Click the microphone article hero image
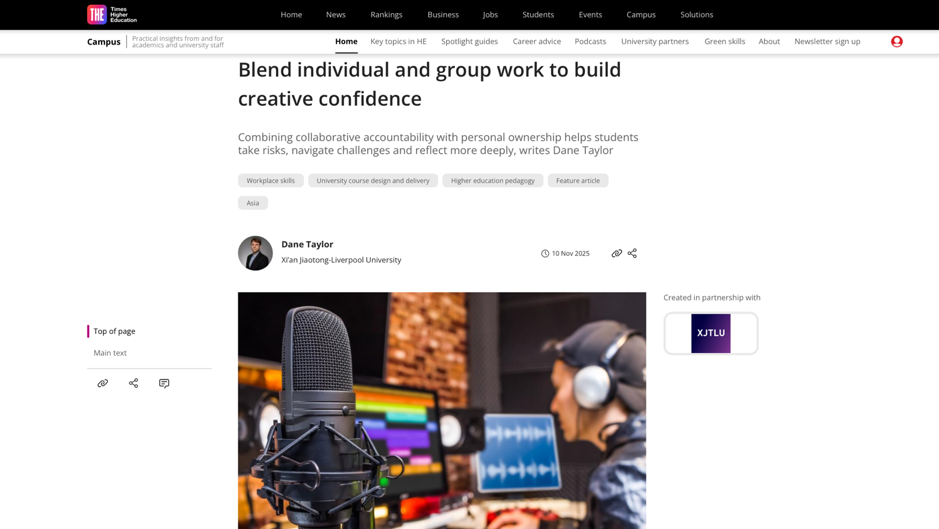This screenshot has width=939, height=529. tap(441, 410)
